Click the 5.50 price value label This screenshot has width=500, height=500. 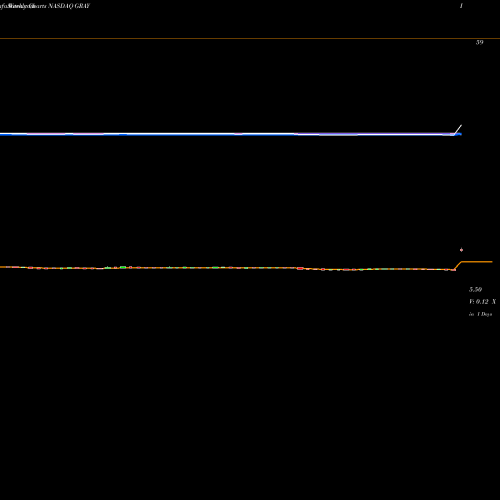tap(475, 289)
